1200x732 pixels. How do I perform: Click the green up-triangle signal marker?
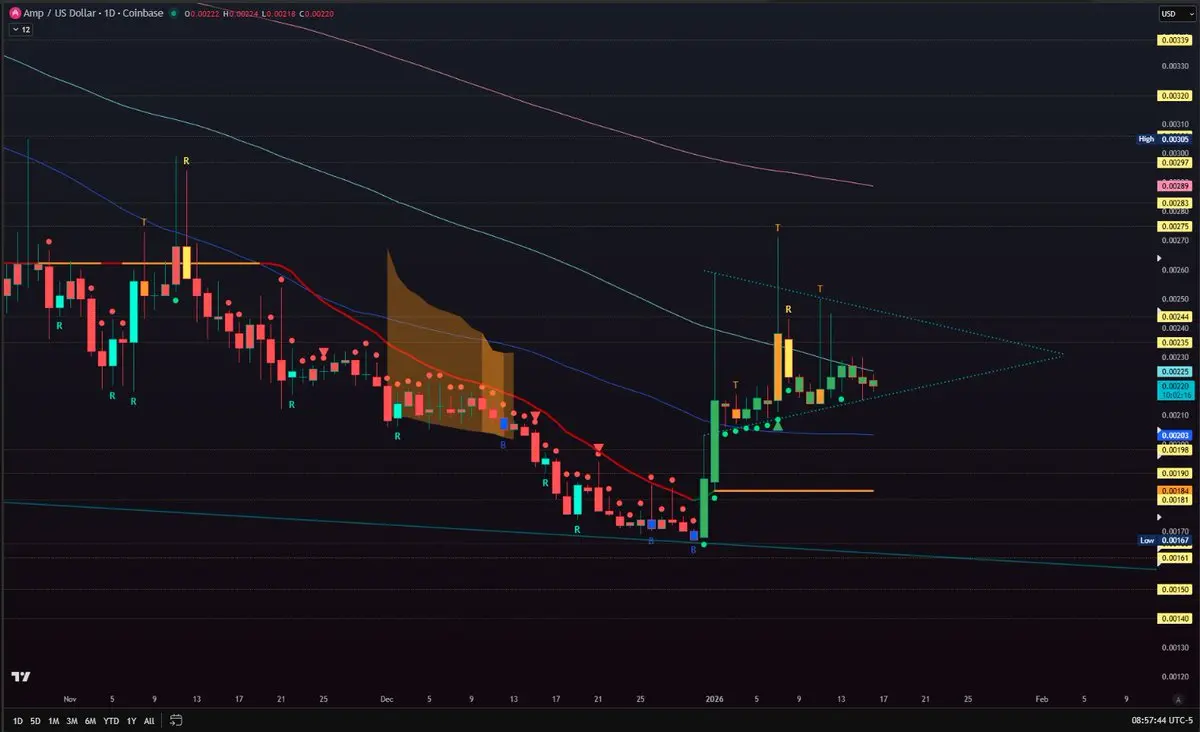[x=778, y=427]
